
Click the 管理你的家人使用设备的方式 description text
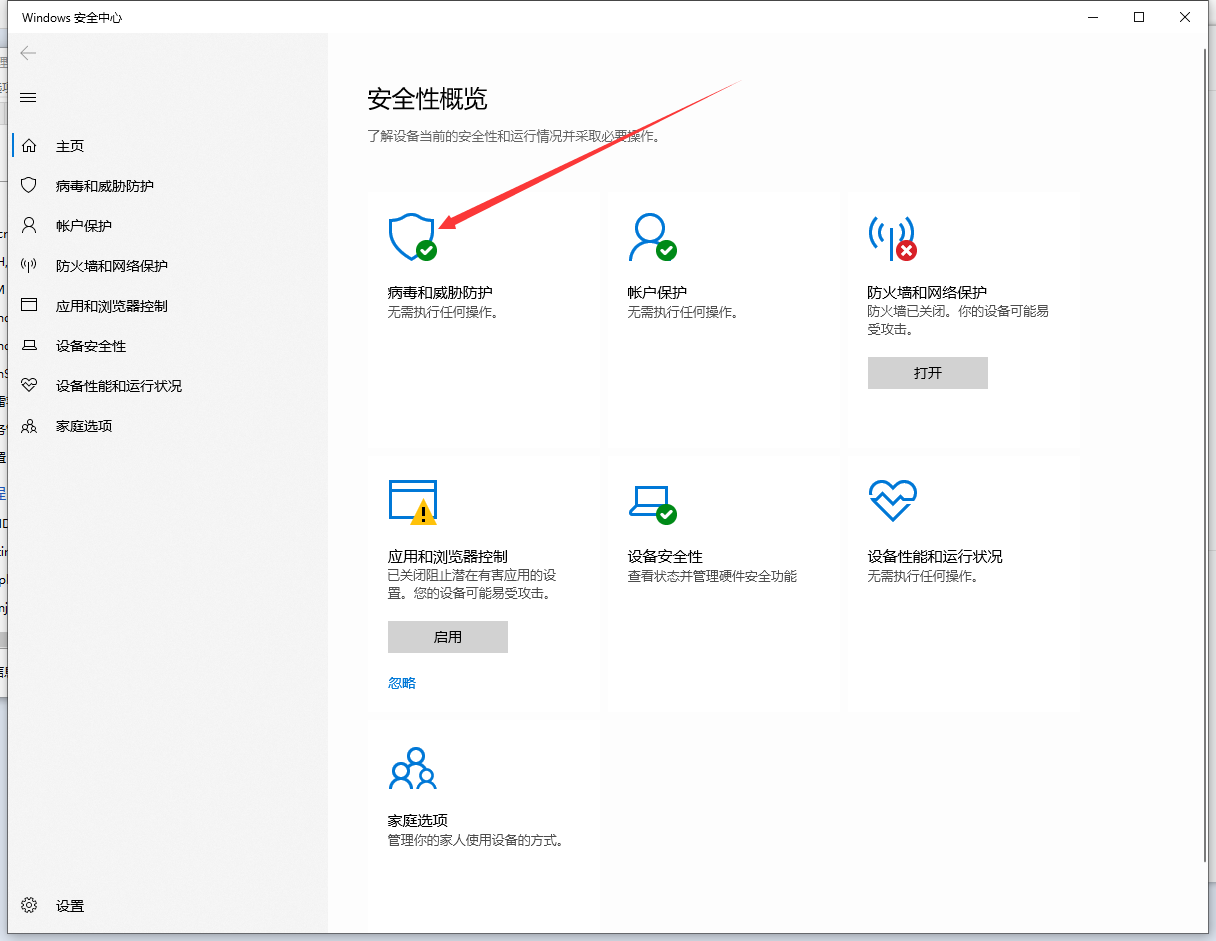476,841
